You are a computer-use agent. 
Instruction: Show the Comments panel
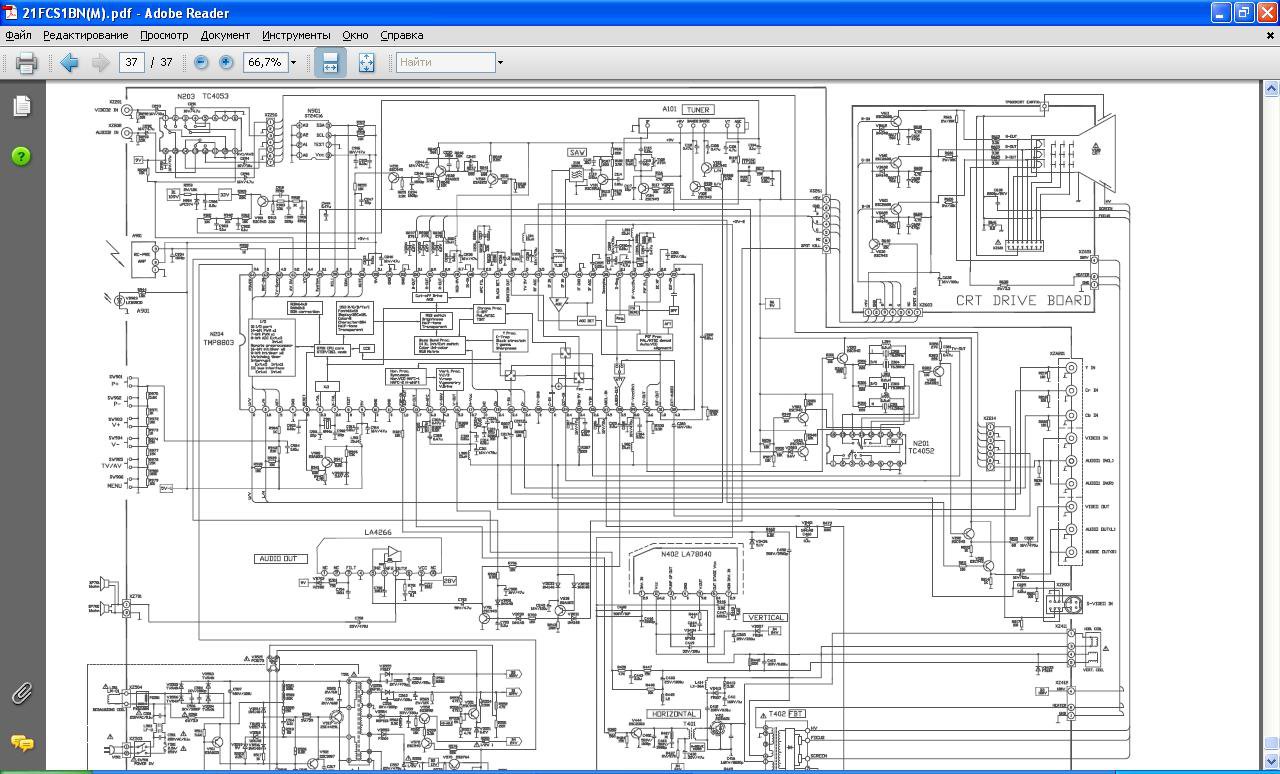21,743
